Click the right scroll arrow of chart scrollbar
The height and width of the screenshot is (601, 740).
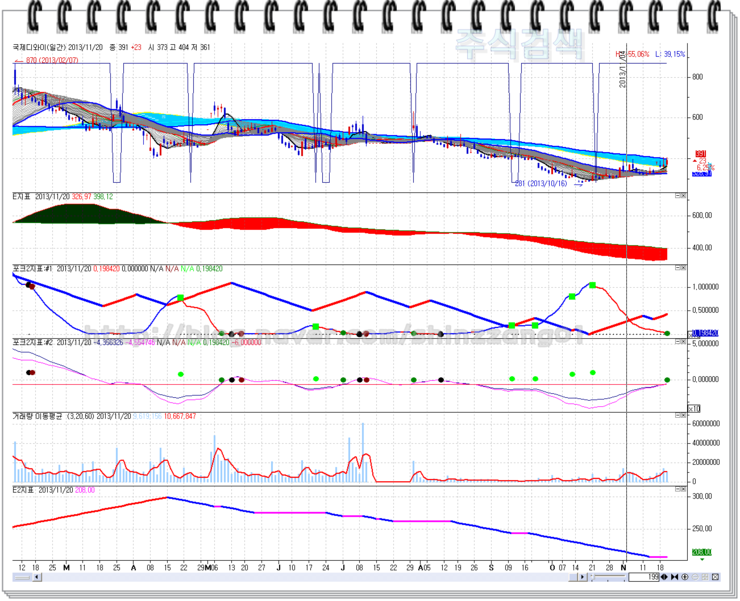(583, 577)
